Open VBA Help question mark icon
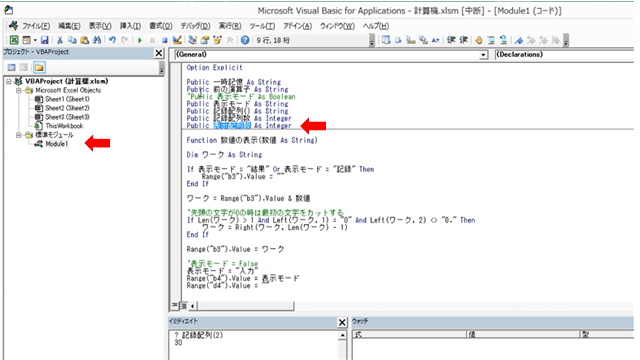The width and height of the screenshot is (640, 360). tap(245, 40)
